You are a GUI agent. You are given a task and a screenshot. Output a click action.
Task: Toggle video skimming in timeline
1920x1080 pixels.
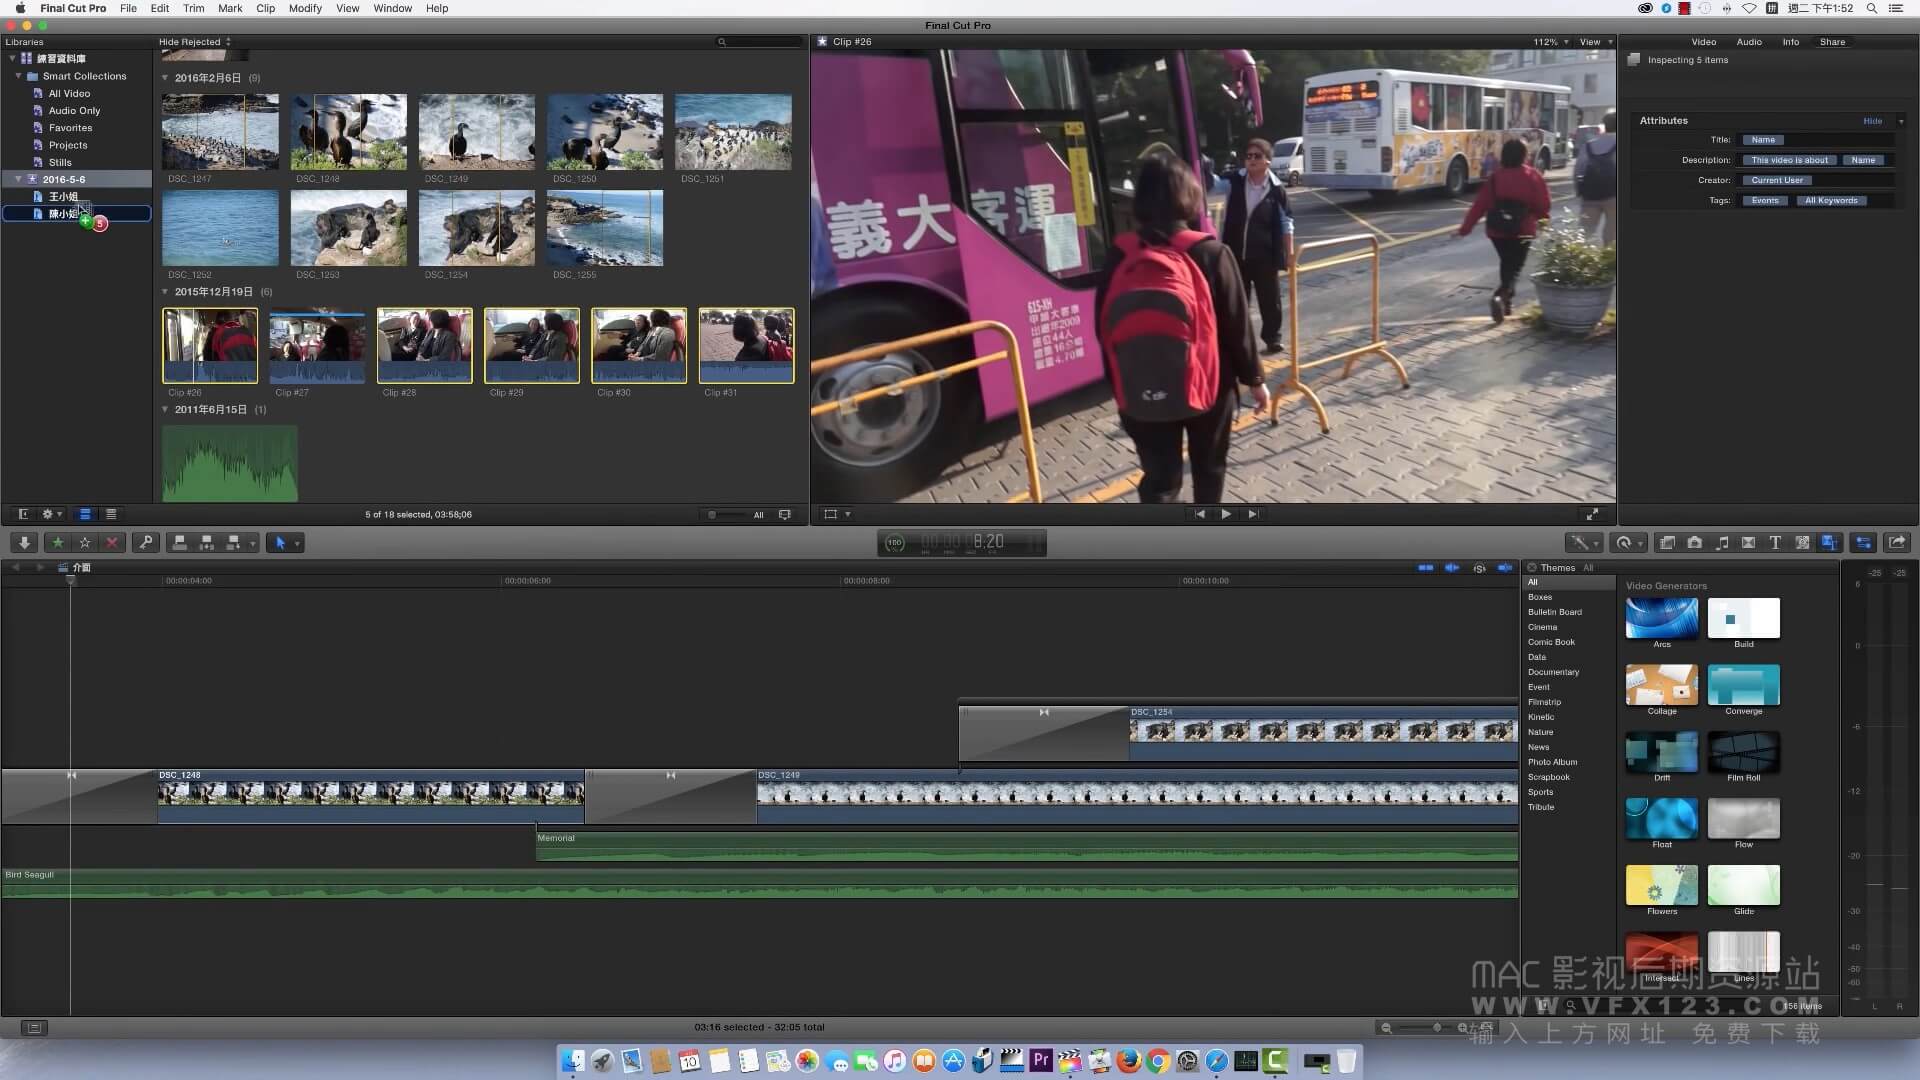pos(1425,568)
